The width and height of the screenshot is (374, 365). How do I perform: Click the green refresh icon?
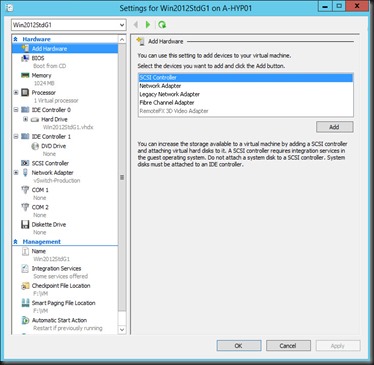(x=162, y=25)
